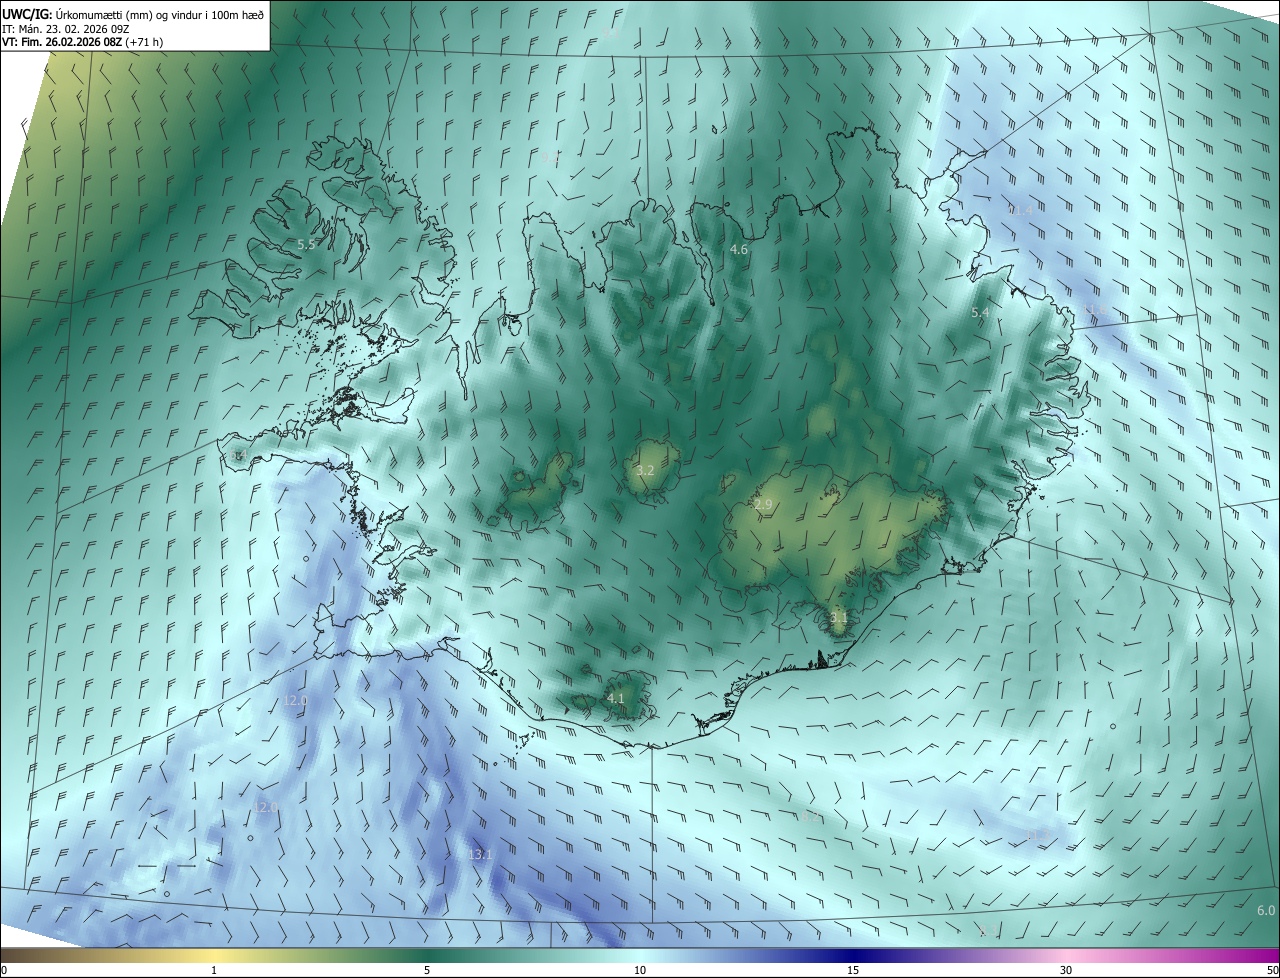Select the 30 tick label on color scale
This screenshot has height=978, width=1280.
tap(1066, 970)
